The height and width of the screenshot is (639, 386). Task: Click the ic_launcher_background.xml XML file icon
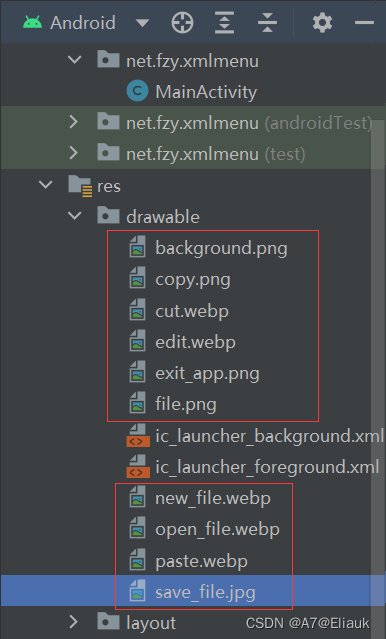(x=138, y=435)
